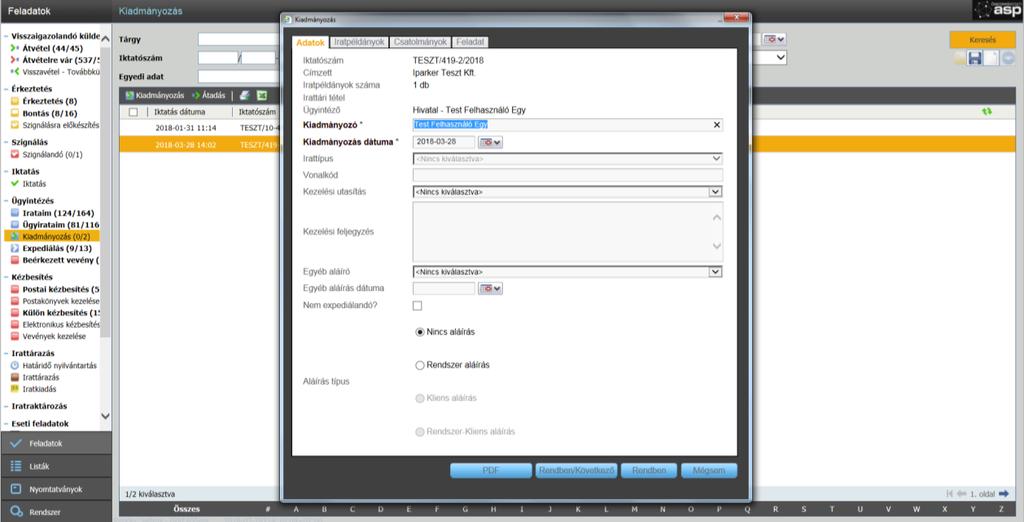This screenshot has width=1024, height=522.
Task: Click sidebar scroll down arrow
Action: click(x=105, y=416)
